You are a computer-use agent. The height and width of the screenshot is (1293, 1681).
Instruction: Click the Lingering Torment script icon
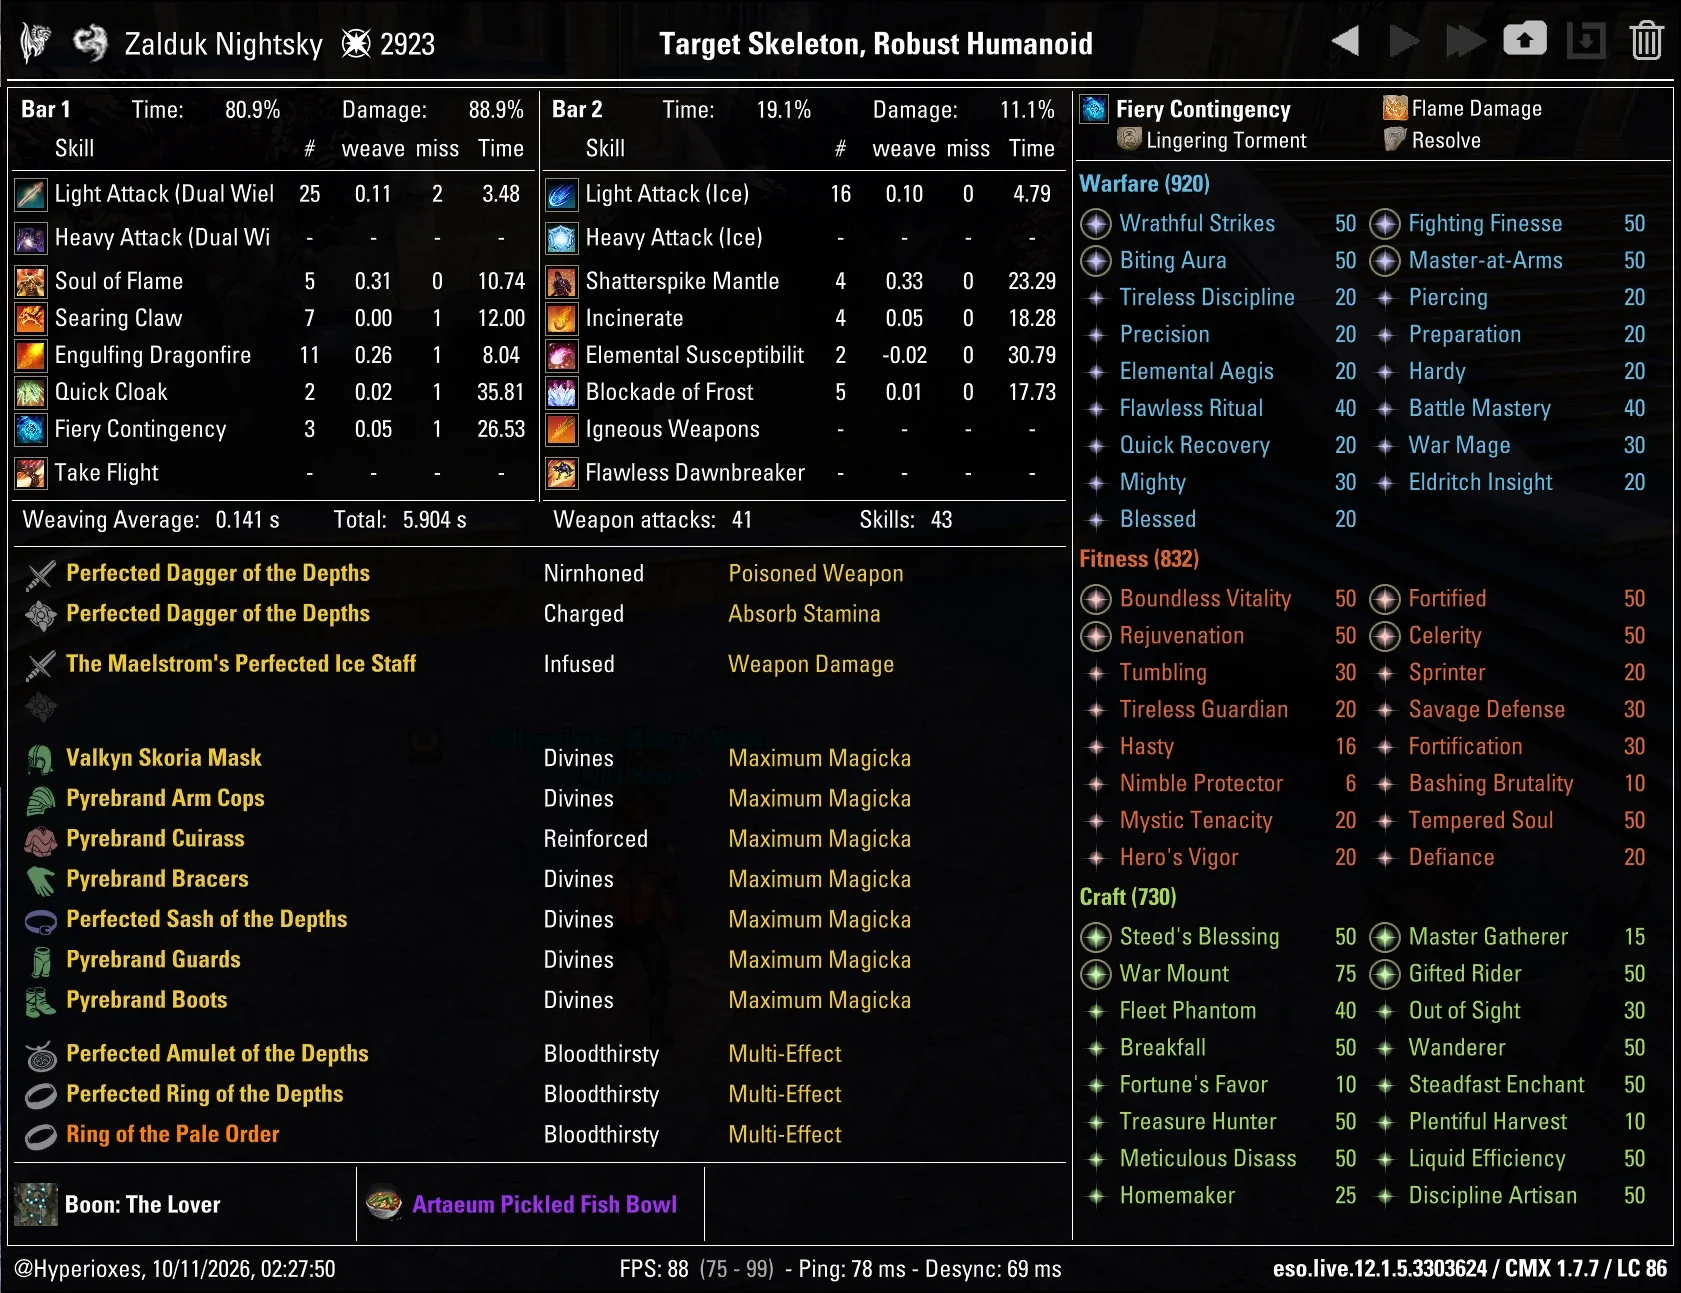(x=1130, y=139)
